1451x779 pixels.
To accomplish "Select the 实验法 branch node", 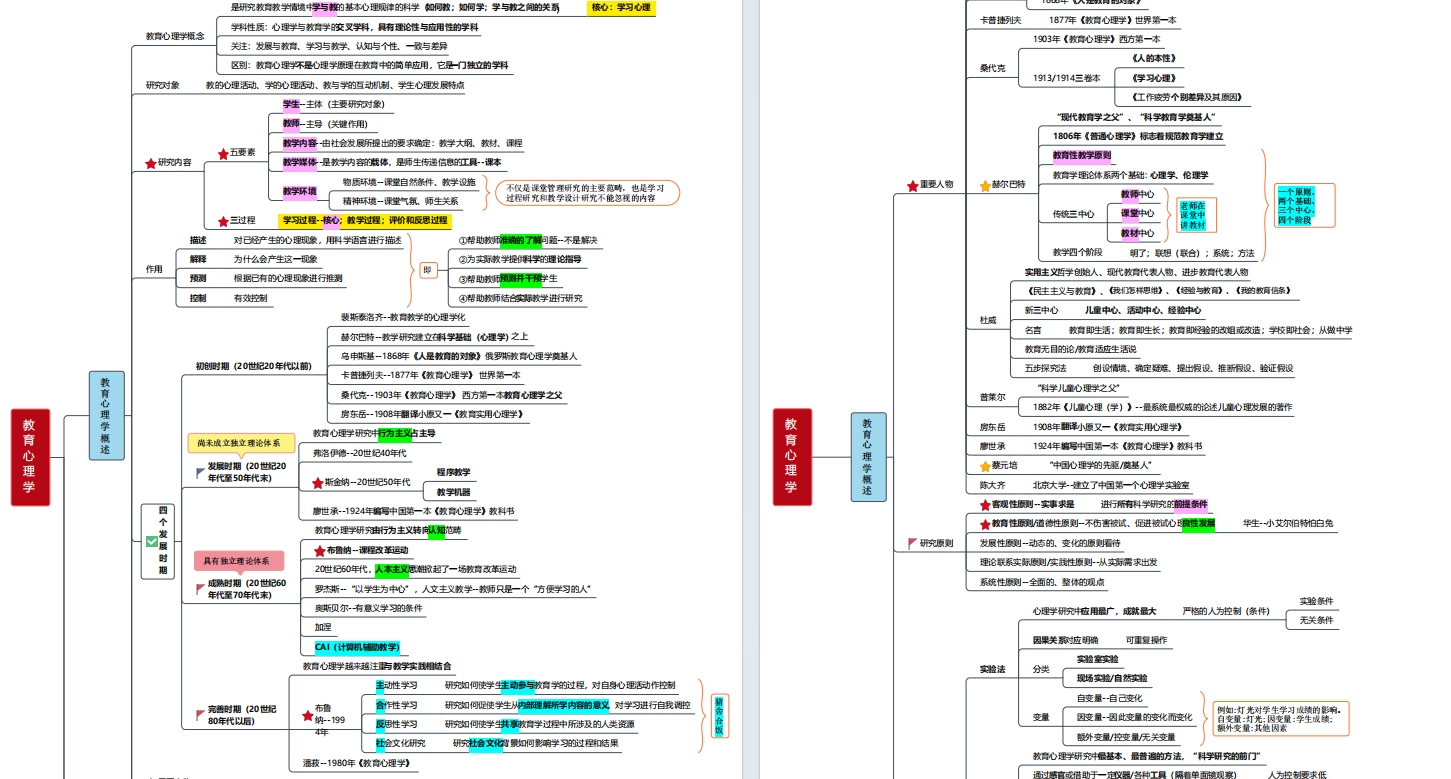I will pyautogui.click(x=992, y=668).
